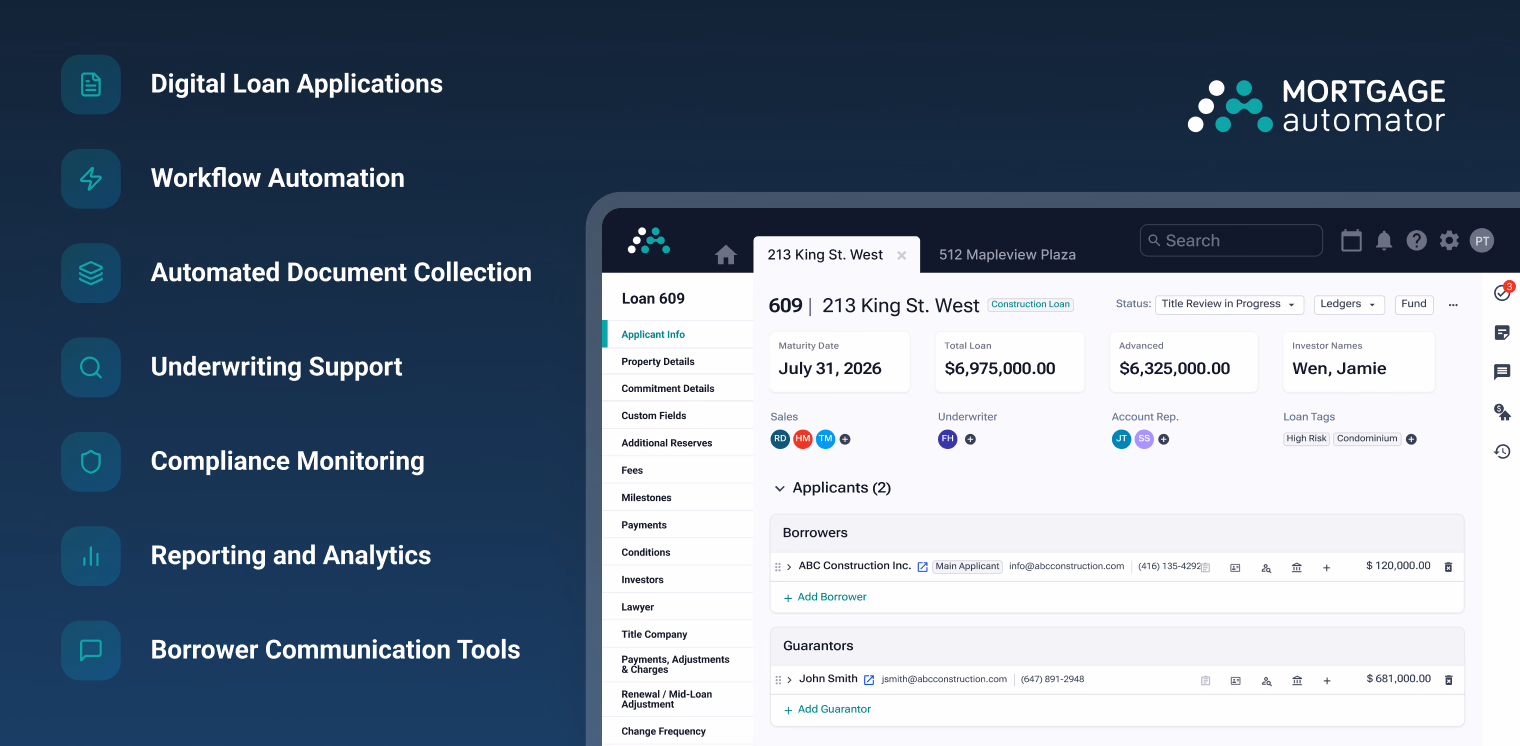
Task: Add a person under Account Rep.
Action: coord(1164,439)
